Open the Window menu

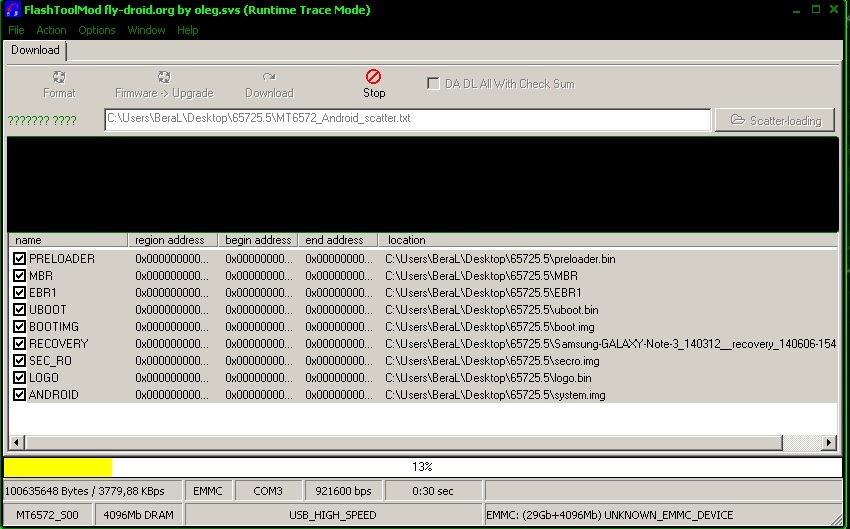[147, 30]
